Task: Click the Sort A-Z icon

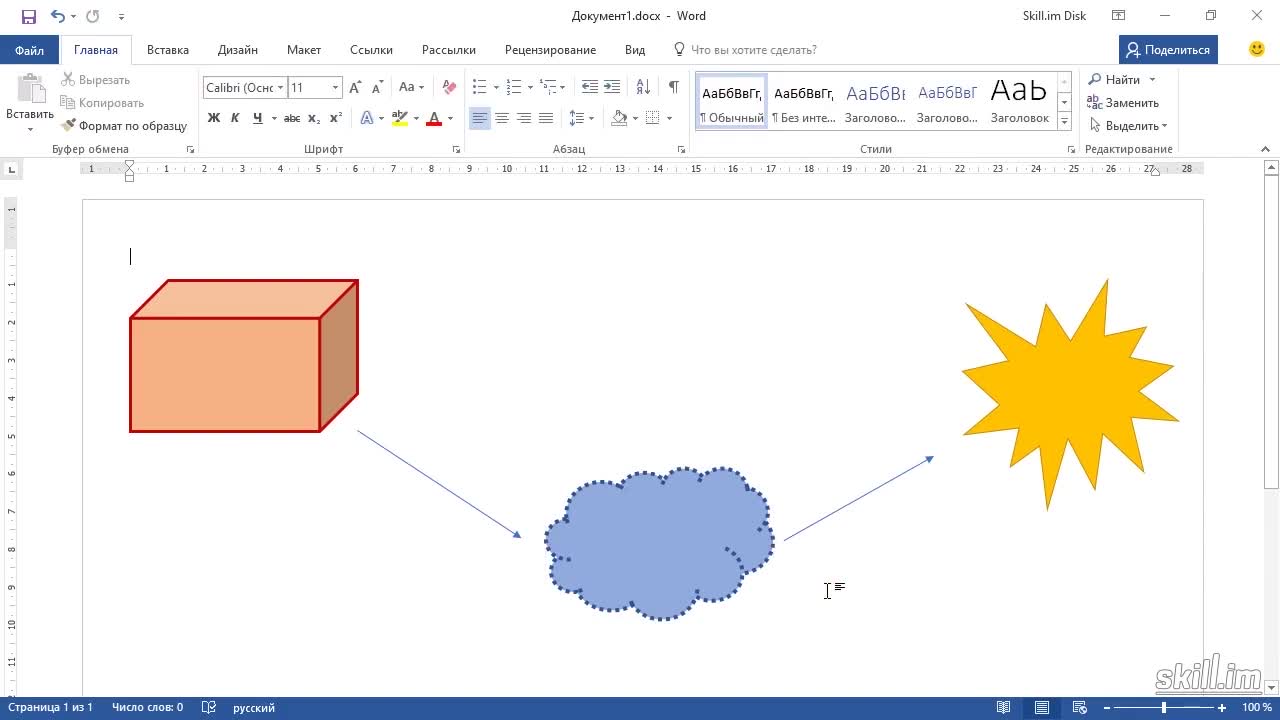Action: click(643, 88)
